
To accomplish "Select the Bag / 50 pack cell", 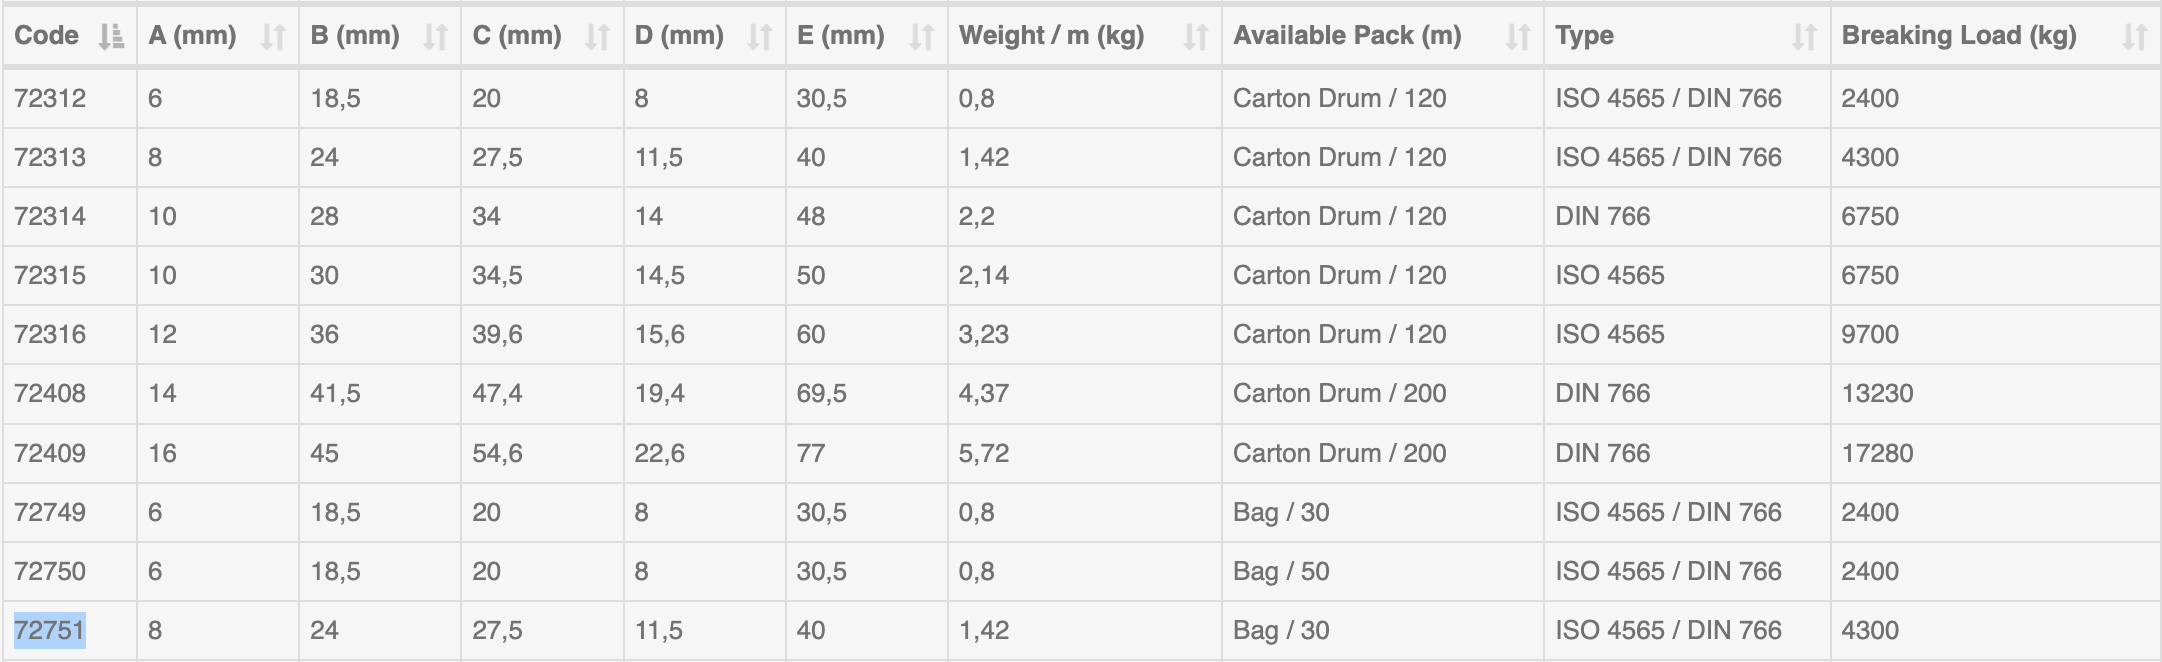I will tap(1281, 571).
